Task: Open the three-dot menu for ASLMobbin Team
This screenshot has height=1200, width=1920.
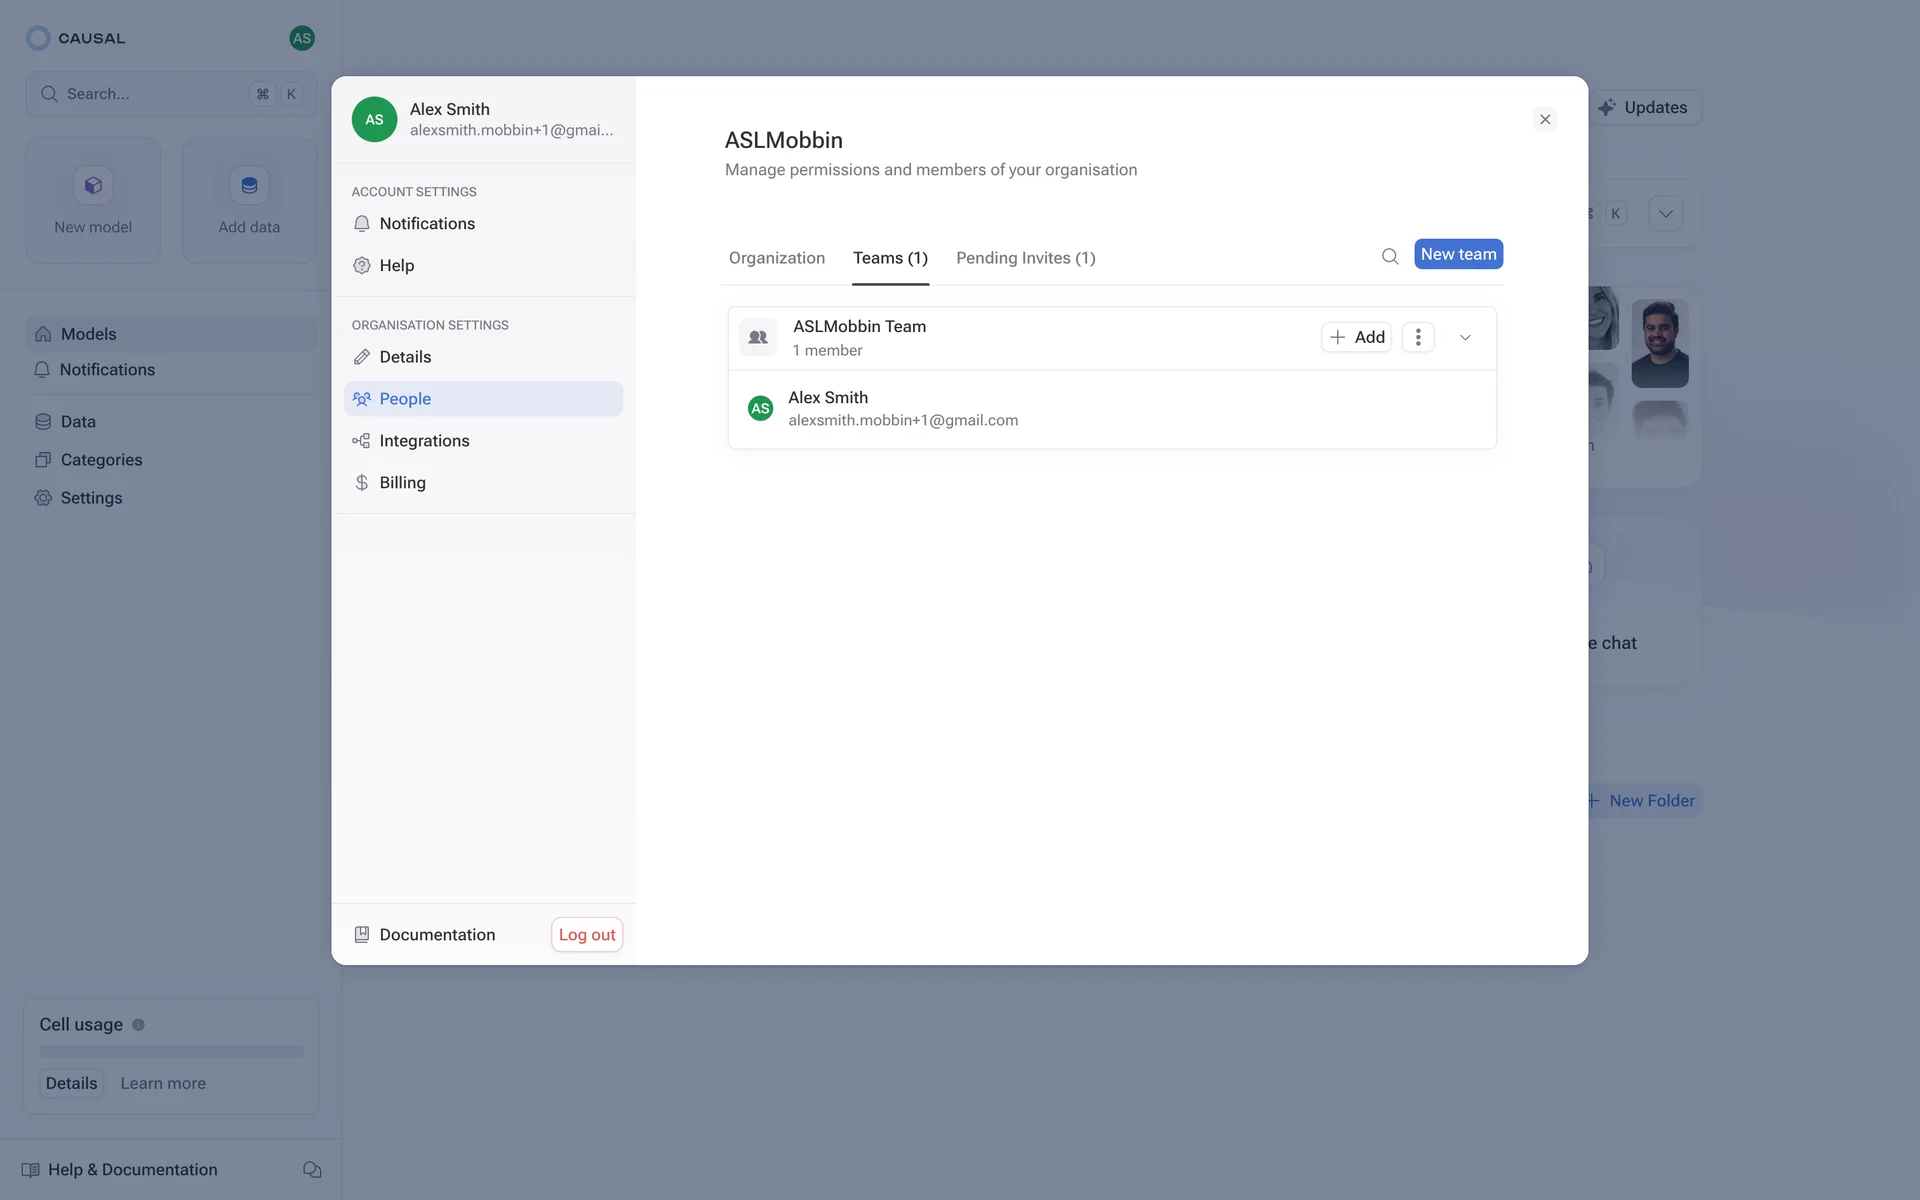Action: [x=1417, y=337]
